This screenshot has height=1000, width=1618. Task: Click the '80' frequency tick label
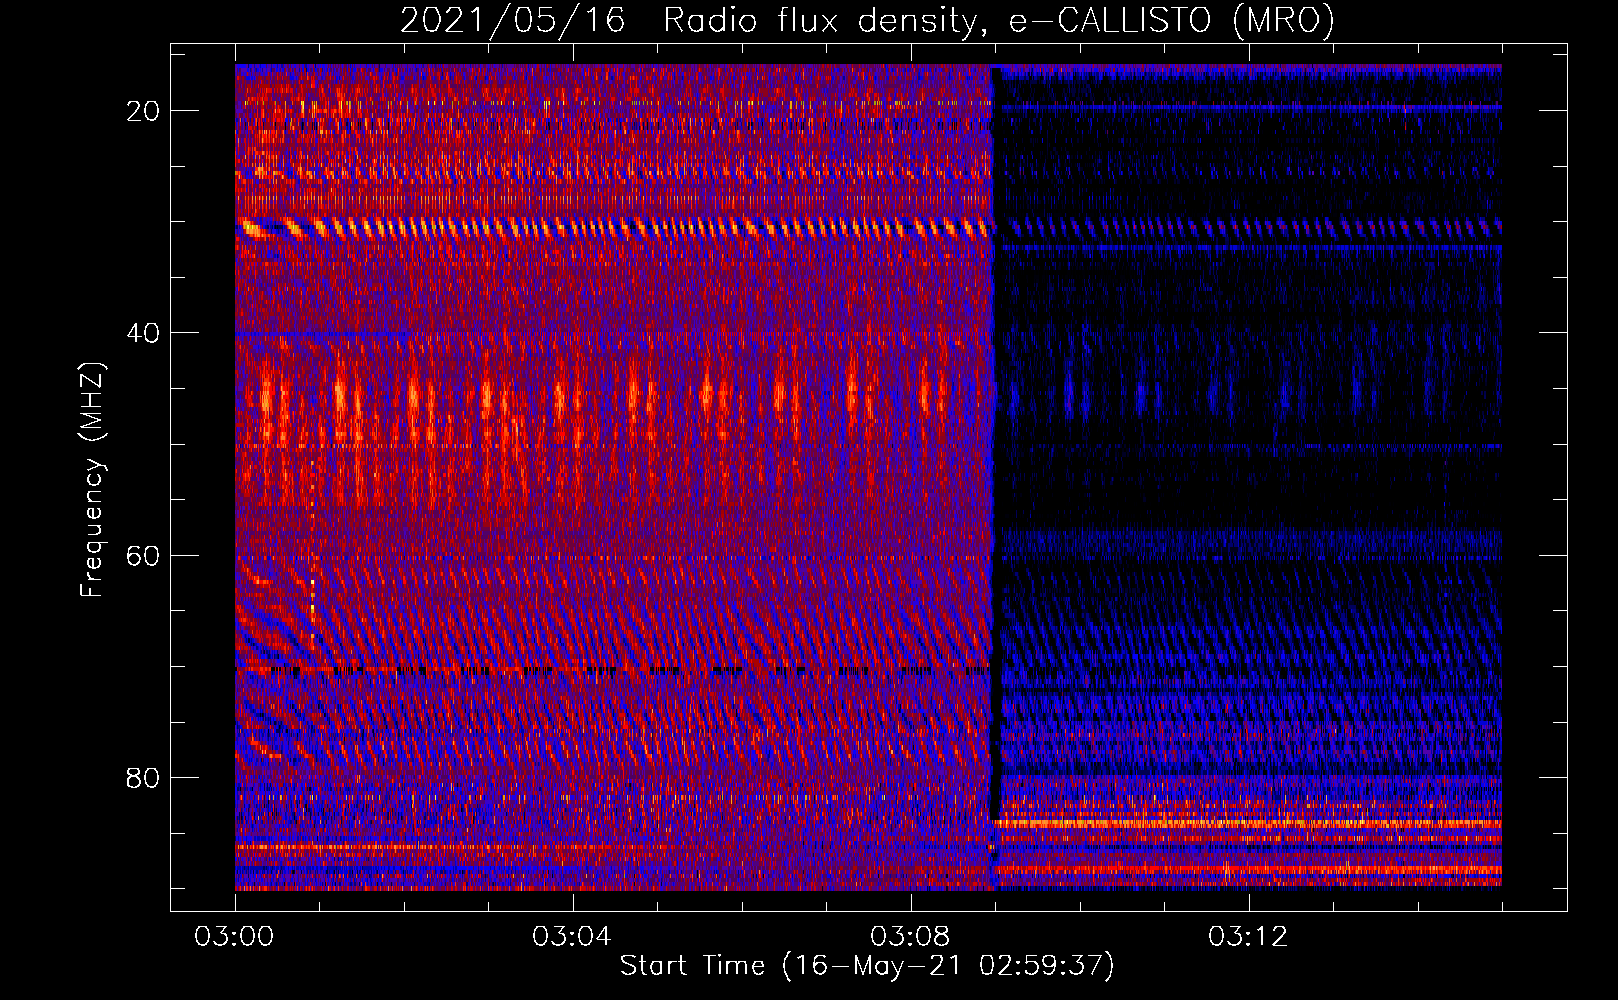click(x=144, y=777)
